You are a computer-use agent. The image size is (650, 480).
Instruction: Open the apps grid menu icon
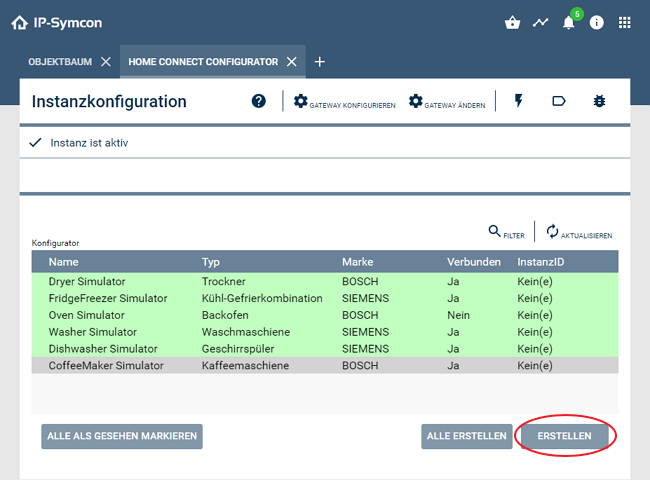(x=625, y=22)
